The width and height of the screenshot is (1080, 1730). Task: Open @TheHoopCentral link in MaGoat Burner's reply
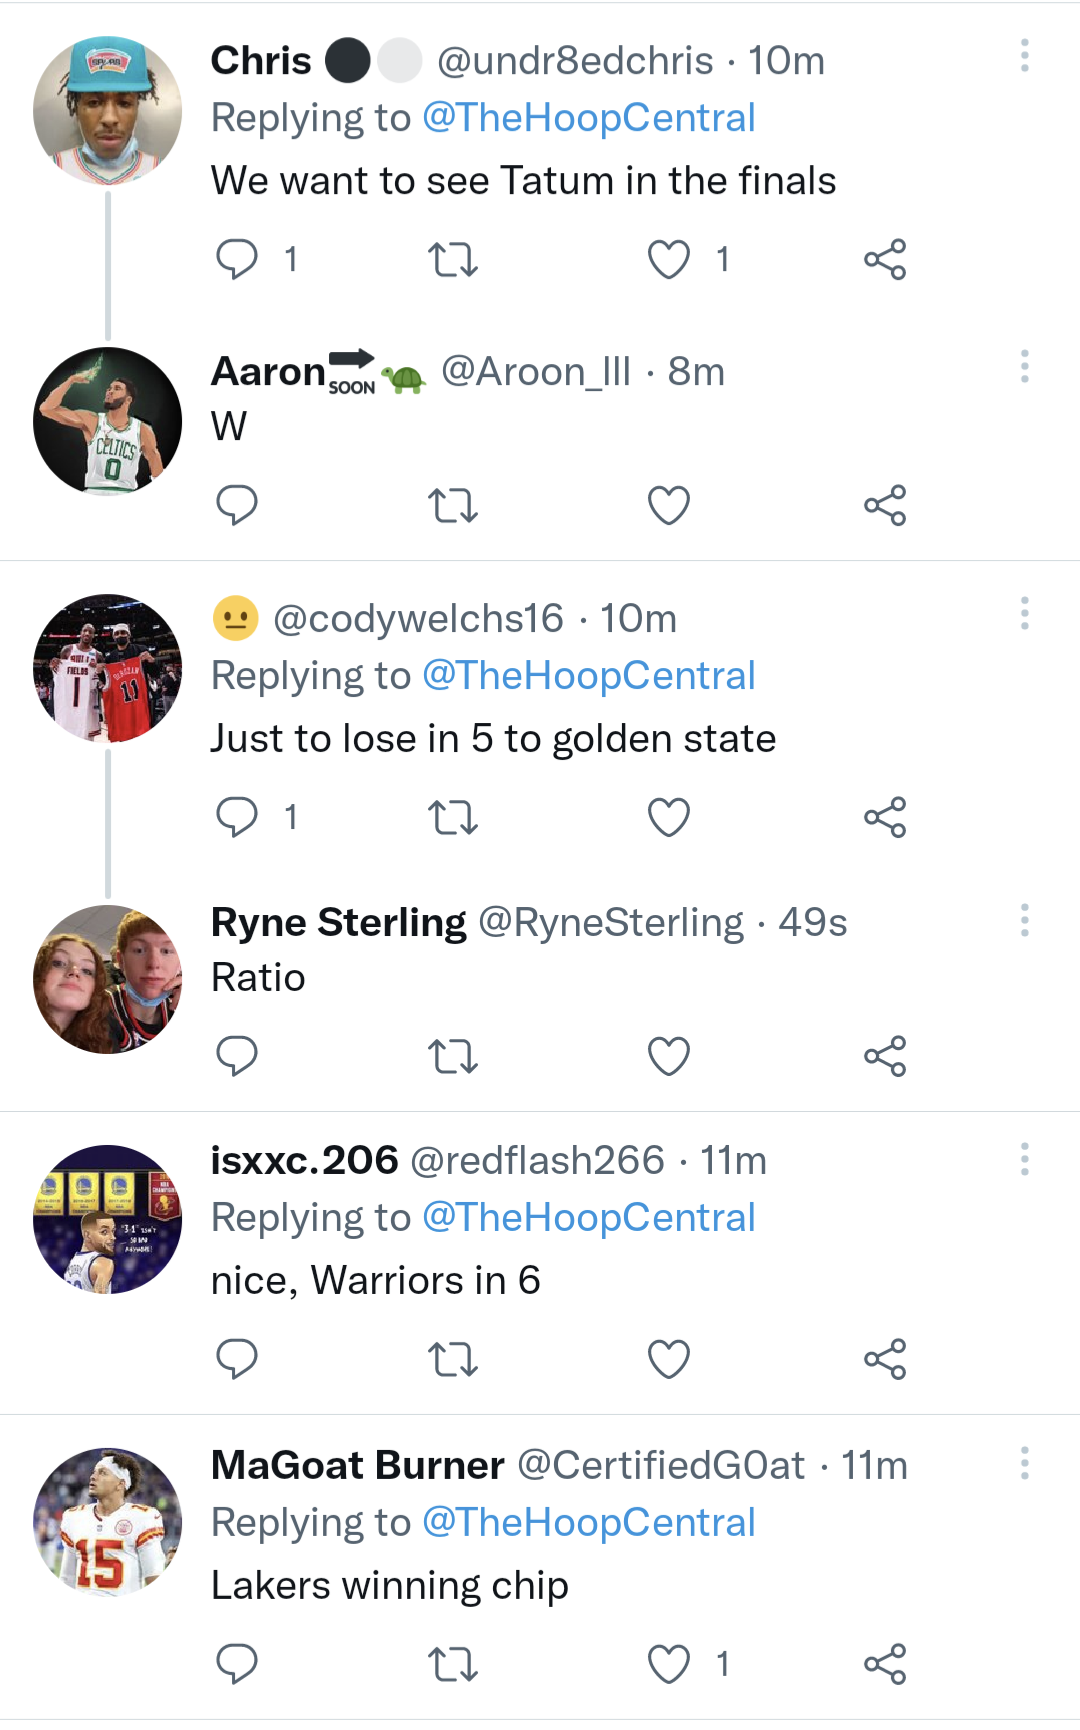(x=588, y=1522)
